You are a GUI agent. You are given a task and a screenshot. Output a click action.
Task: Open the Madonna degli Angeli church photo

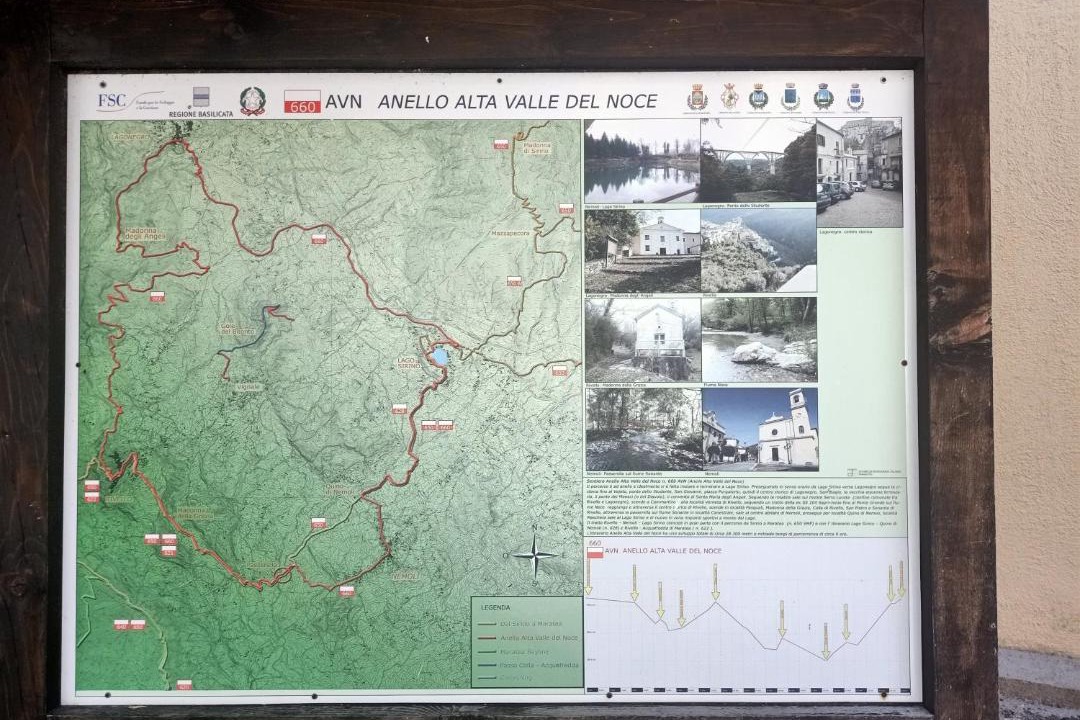[x=642, y=251]
